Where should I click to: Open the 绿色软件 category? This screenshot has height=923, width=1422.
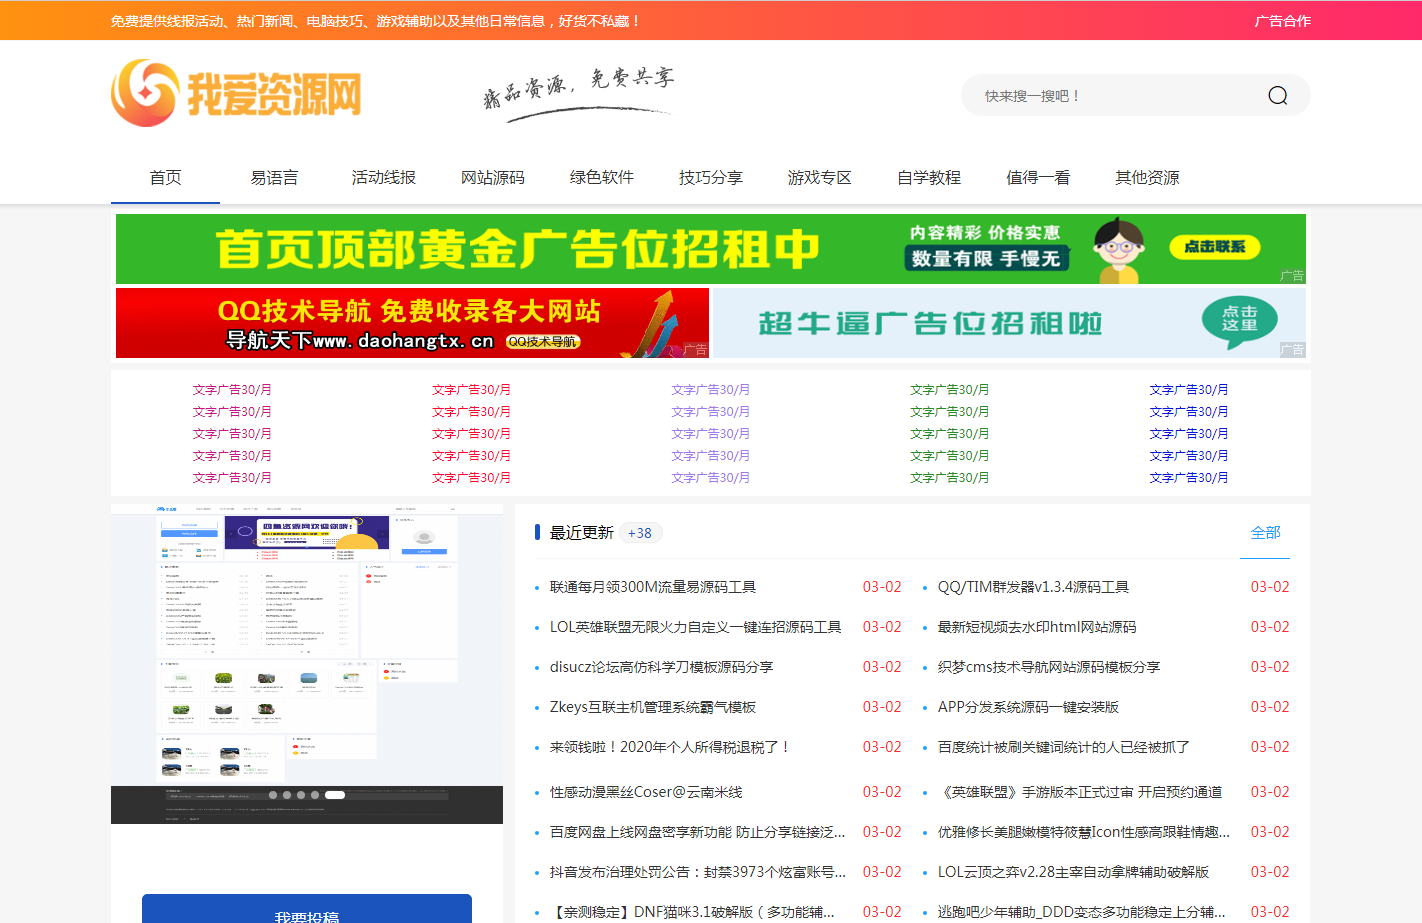tap(601, 177)
